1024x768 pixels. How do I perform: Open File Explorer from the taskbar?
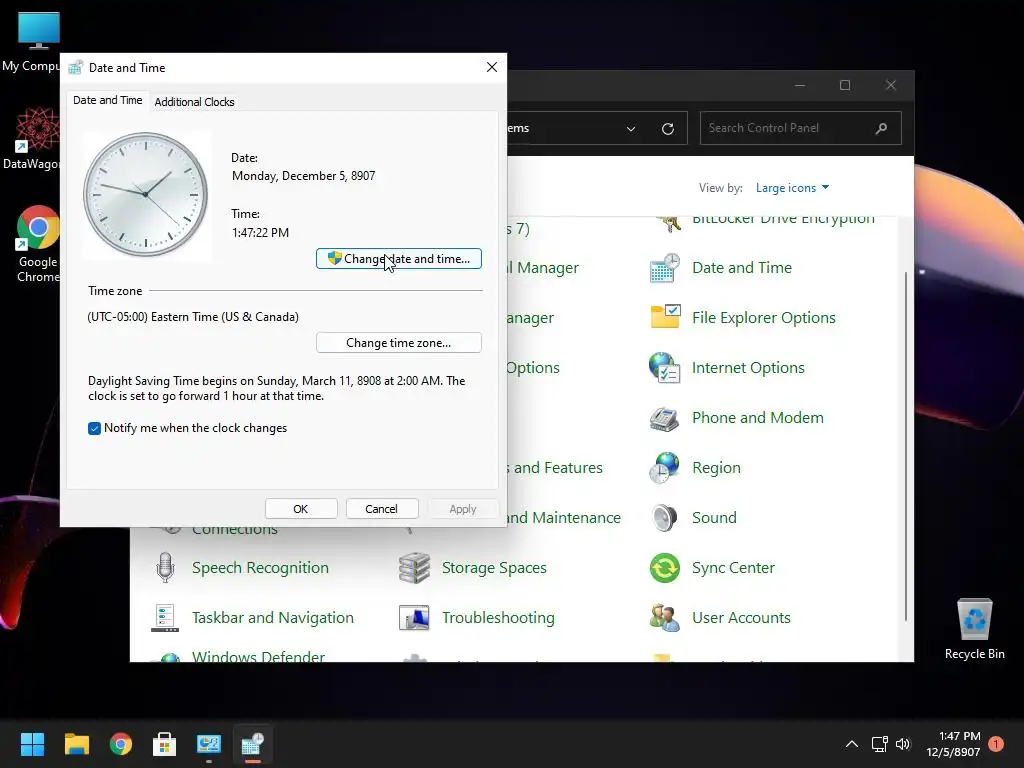point(76,744)
